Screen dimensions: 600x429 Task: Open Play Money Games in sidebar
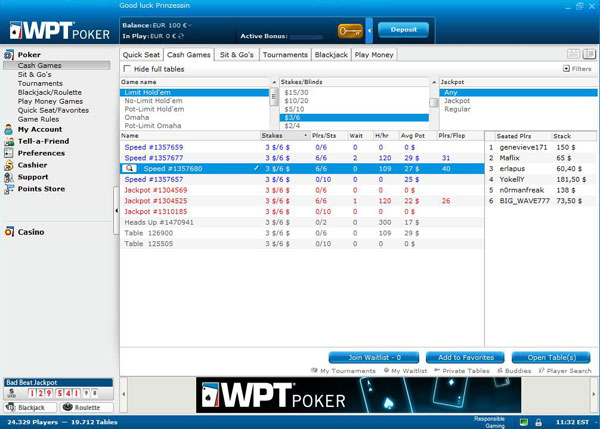(x=50, y=101)
